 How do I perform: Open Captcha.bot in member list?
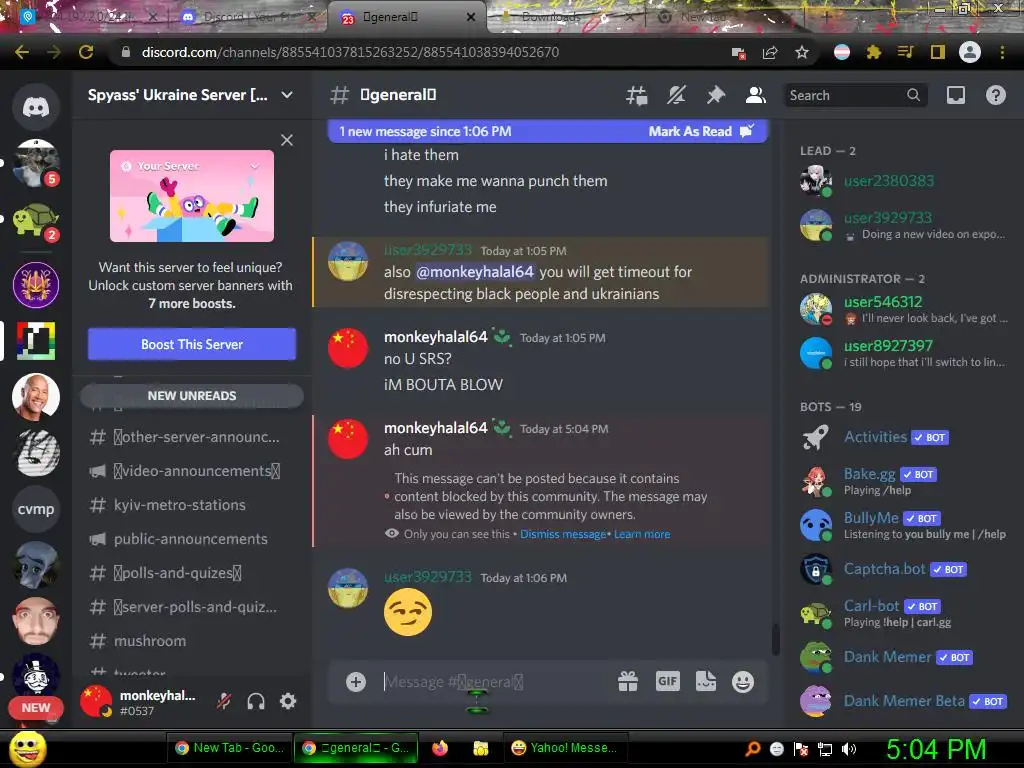(x=903, y=569)
